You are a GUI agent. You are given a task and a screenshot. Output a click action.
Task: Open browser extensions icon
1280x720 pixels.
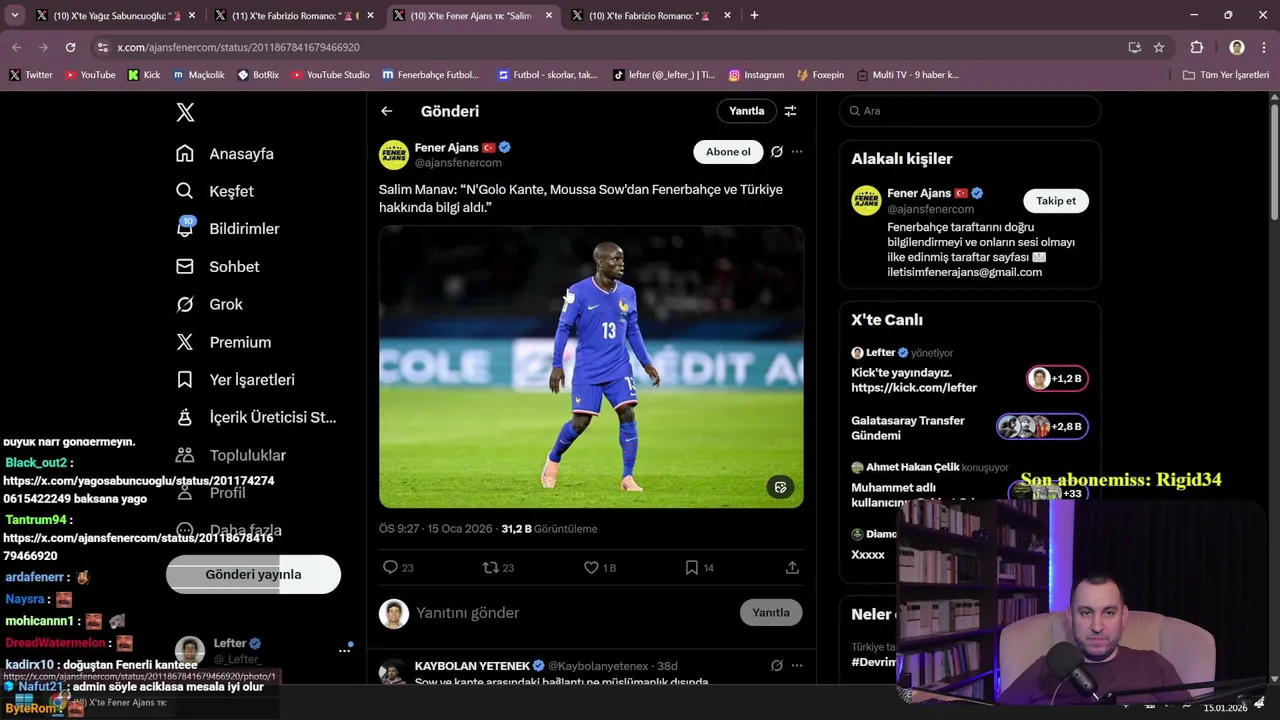pyautogui.click(x=1197, y=47)
